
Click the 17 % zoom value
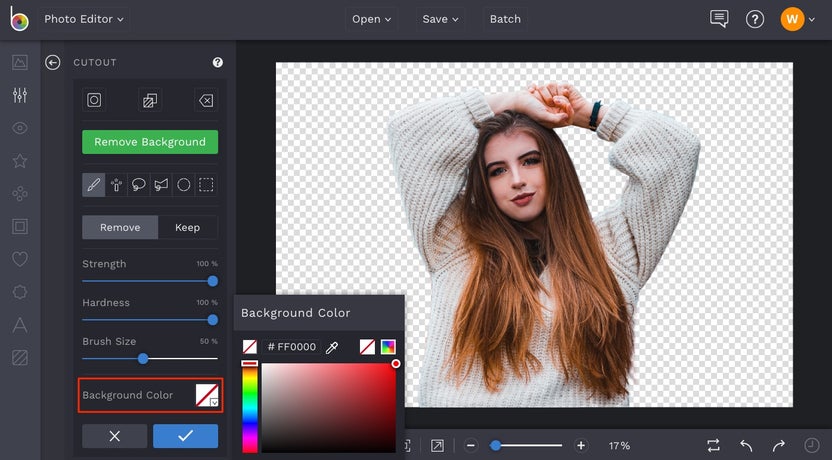[x=619, y=446]
